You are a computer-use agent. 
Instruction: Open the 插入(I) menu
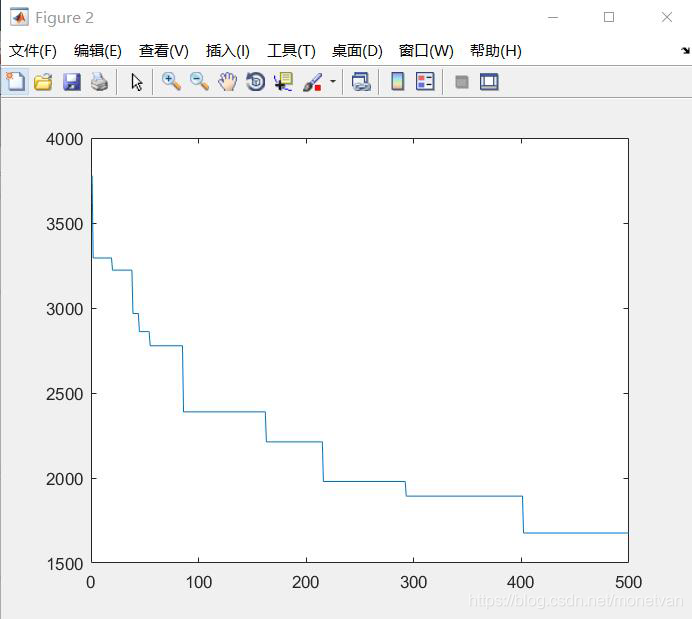click(228, 51)
